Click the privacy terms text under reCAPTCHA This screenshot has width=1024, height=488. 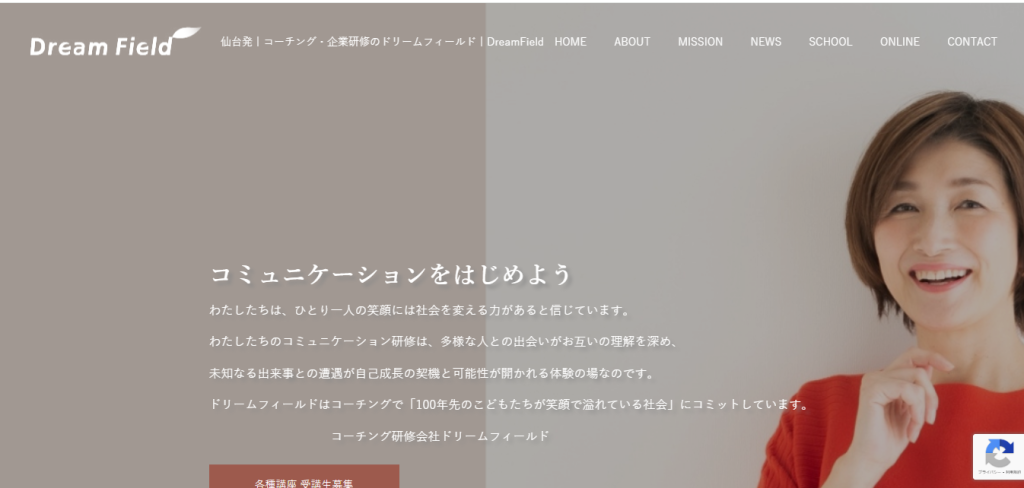(x=997, y=471)
